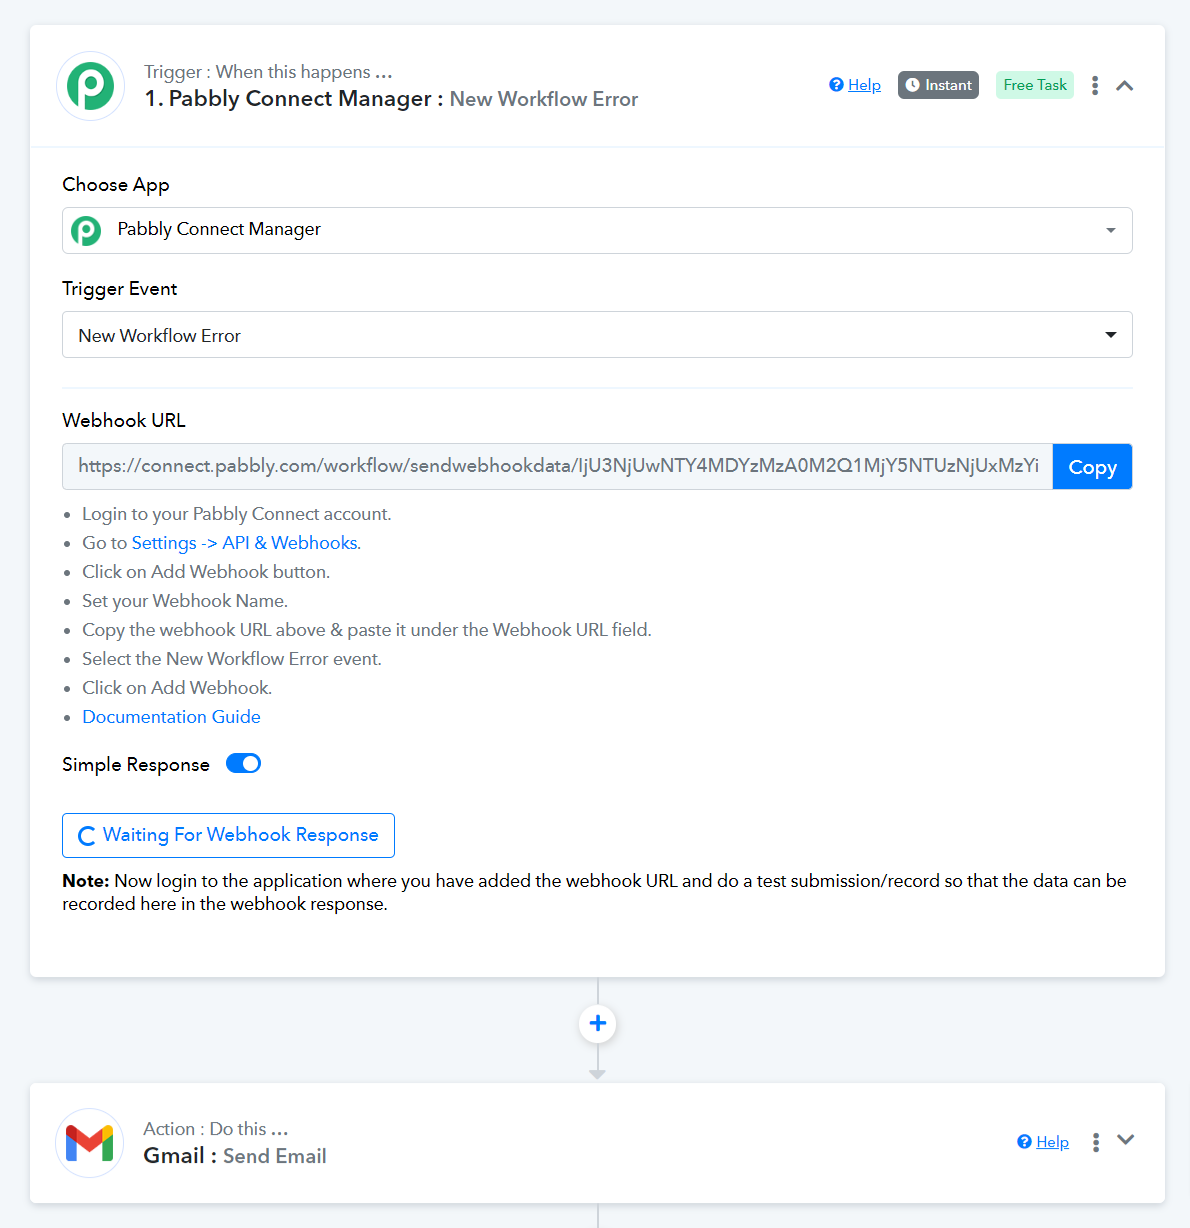Open Help link in Gmail step

[x=1052, y=1142]
